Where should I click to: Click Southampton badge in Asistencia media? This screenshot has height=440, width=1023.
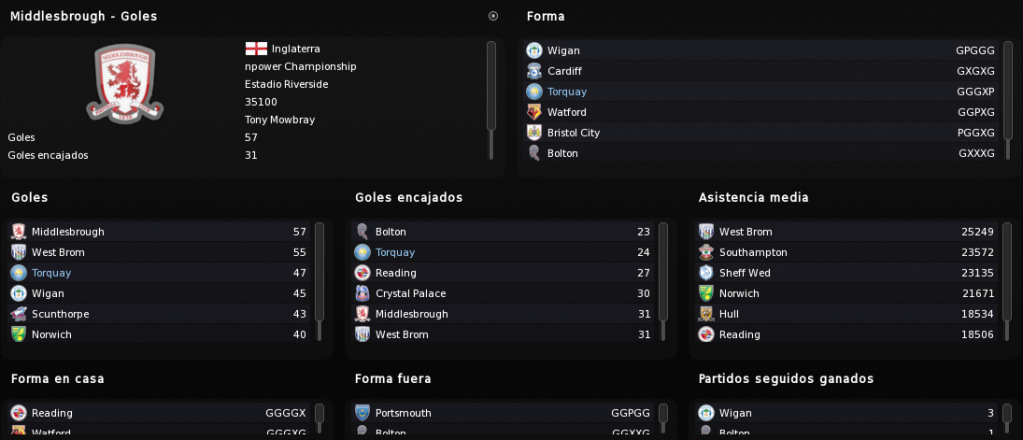(x=706, y=252)
